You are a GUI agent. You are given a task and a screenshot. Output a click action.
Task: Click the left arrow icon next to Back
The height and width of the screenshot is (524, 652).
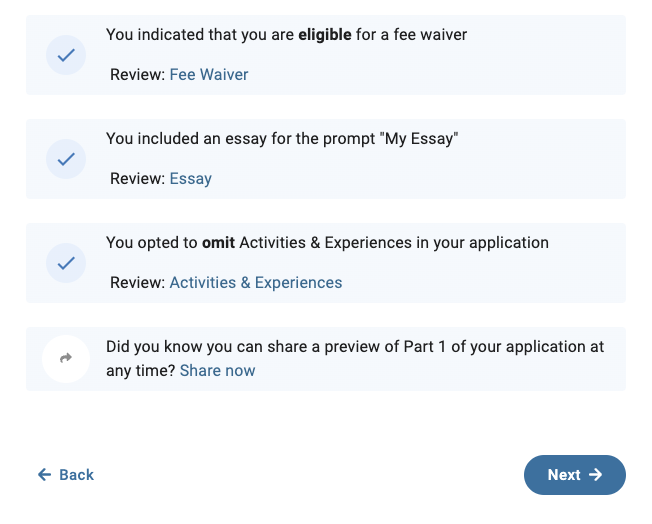click(x=44, y=475)
